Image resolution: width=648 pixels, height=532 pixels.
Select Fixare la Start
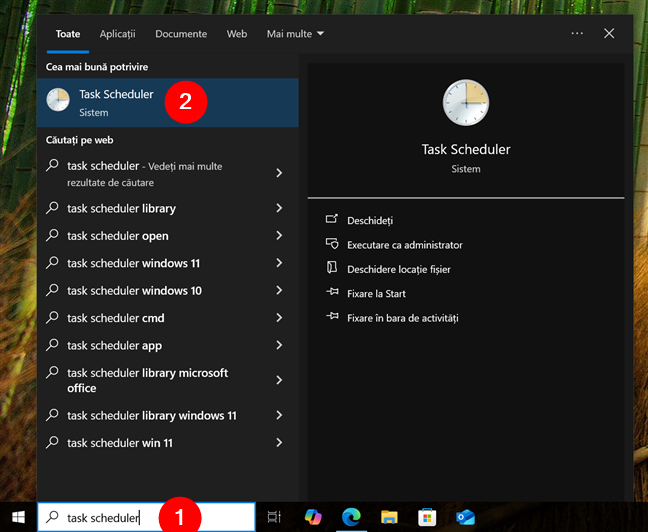(x=376, y=293)
